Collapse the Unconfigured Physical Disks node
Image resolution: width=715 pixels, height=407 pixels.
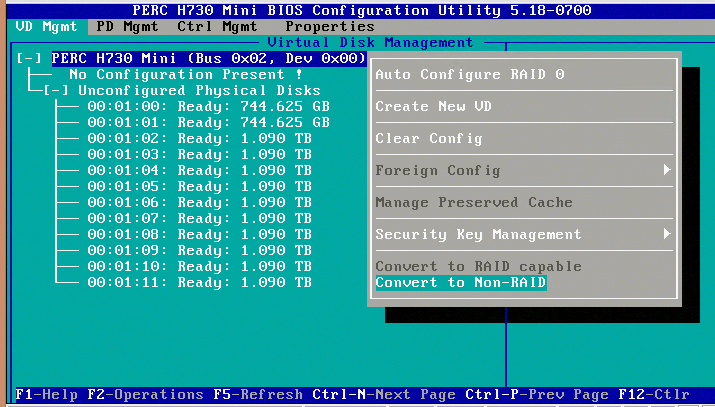(x=56, y=90)
